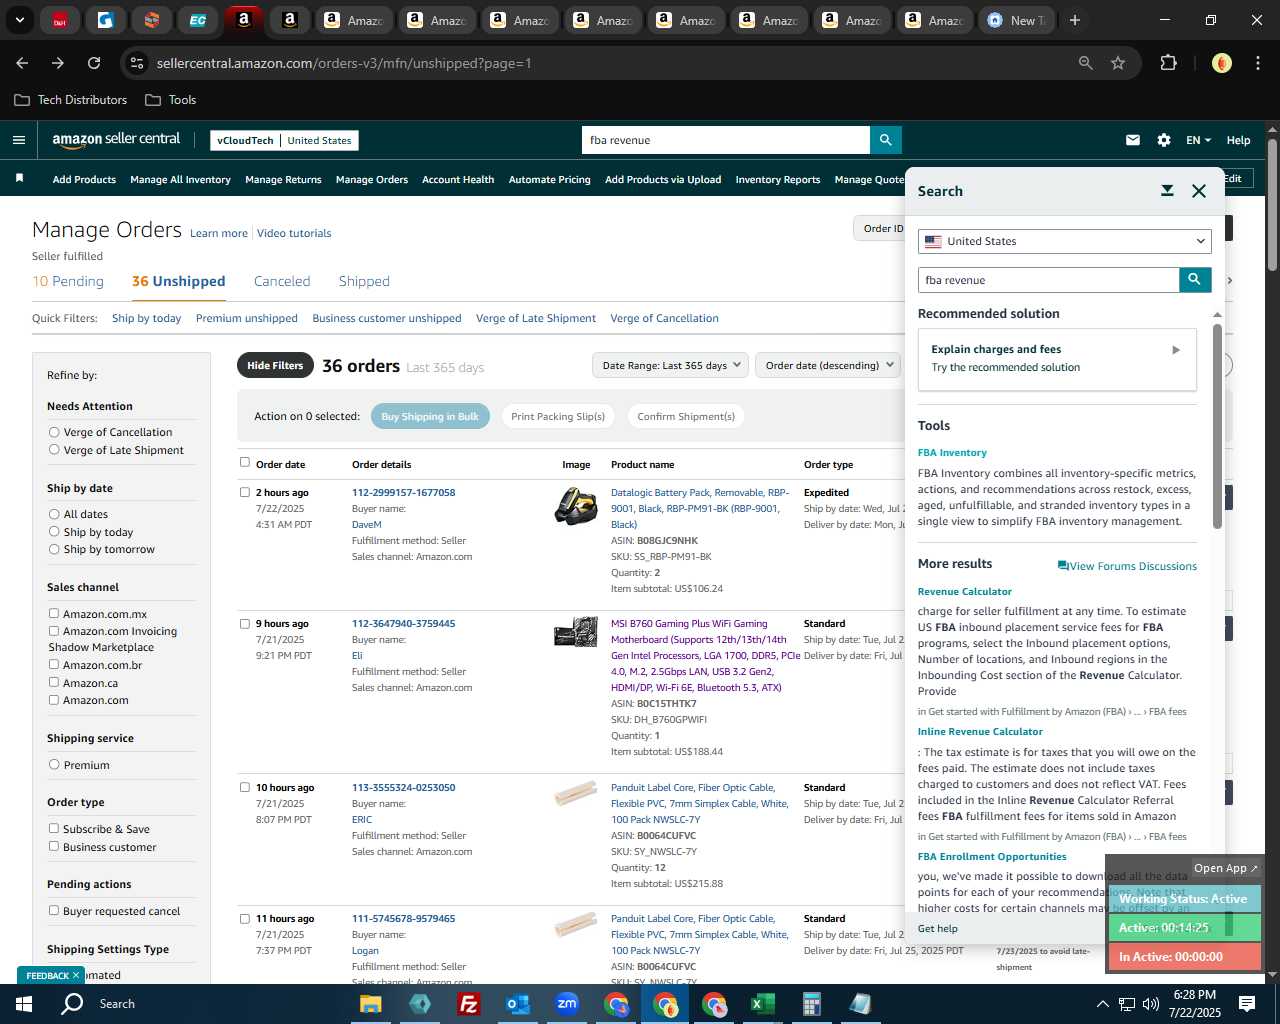Screen dimensions: 1280x1024
Task: Go back with the browser back arrow
Action: click(22, 63)
